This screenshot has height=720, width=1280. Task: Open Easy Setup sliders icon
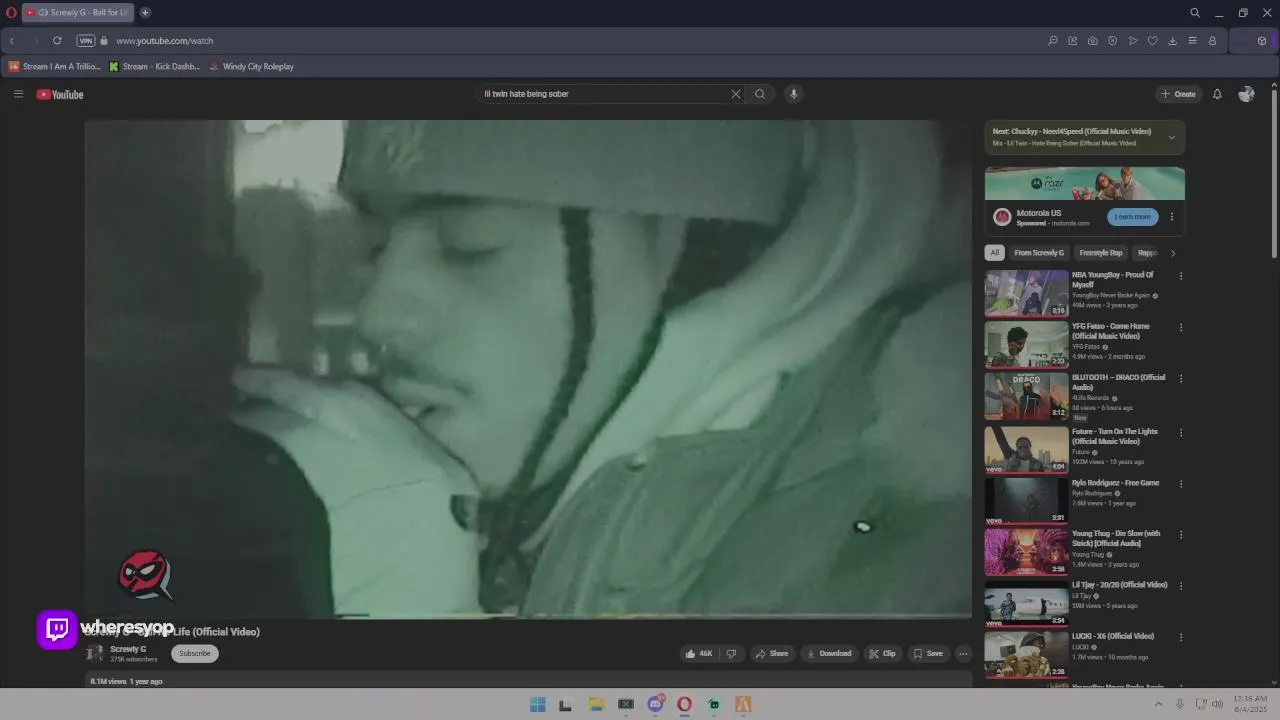coord(1192,41)
